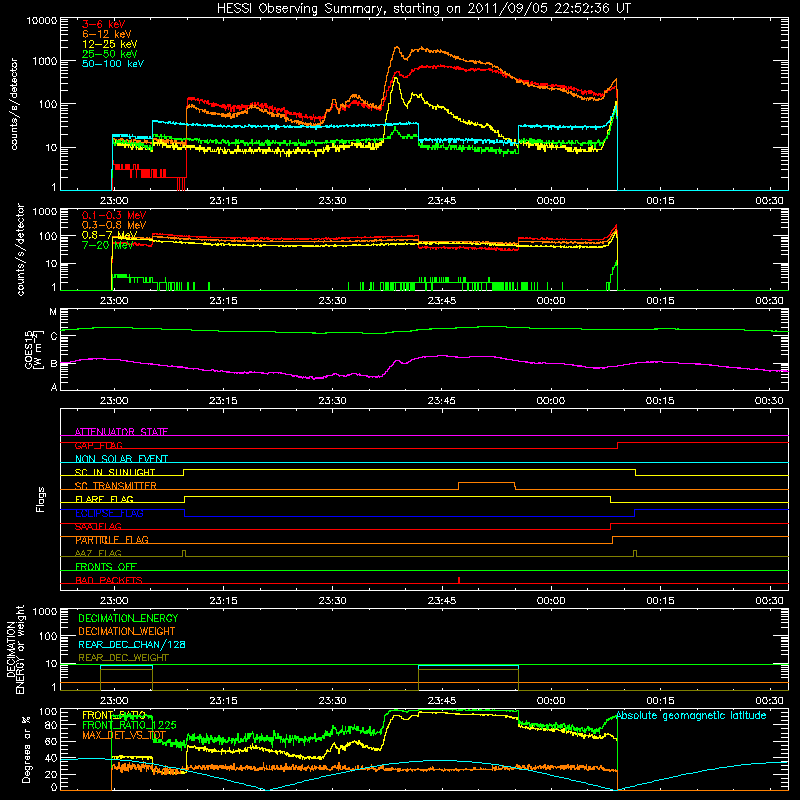800x800 pixels.
Task: Click the A47_FLAG pulse near 00:11
Action: point(635,553)
